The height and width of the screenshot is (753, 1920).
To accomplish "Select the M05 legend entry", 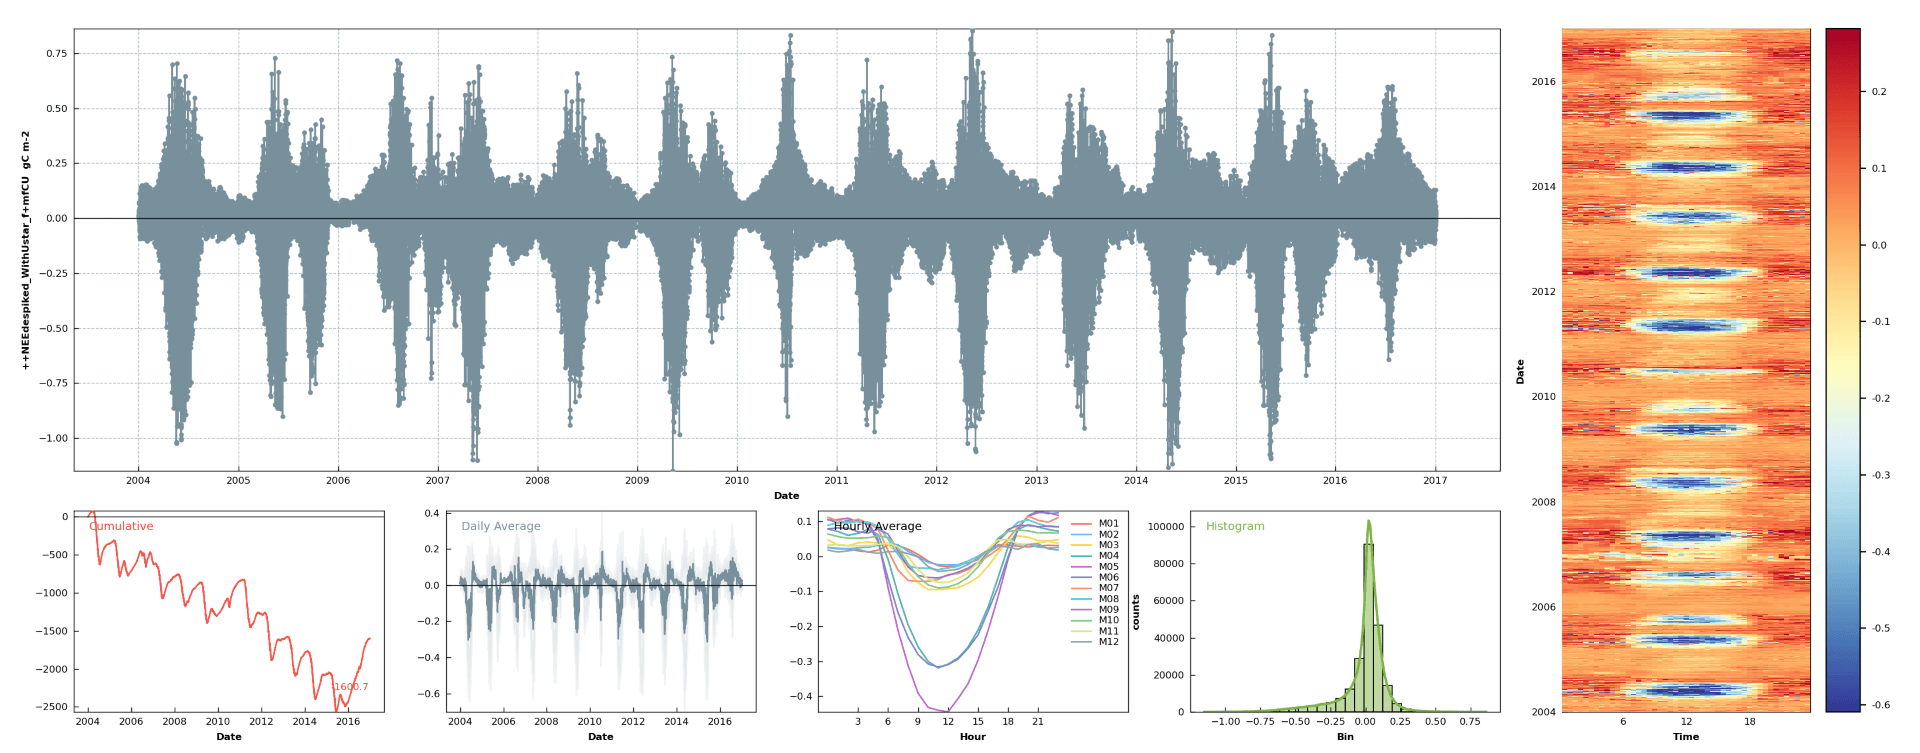I will (x=1095, y=566).
